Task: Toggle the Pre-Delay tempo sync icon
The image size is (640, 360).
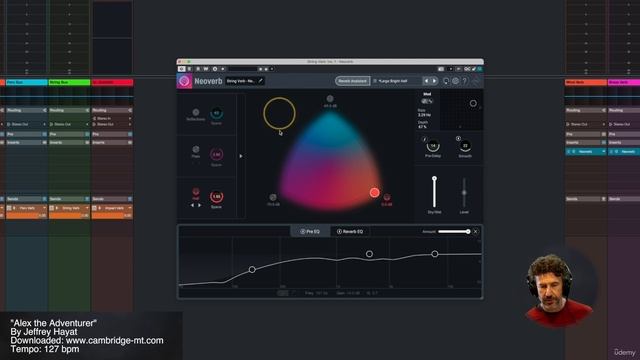Action: (x=424, y=139)
